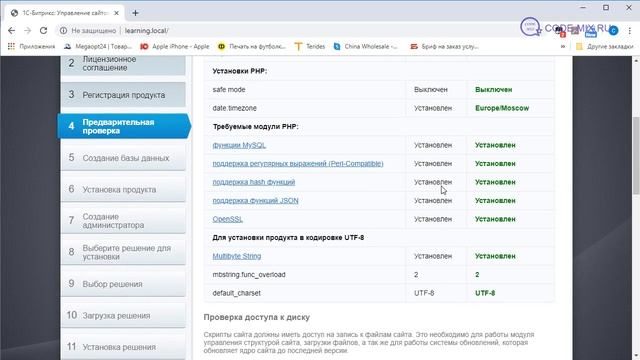Select step 5 Database creation
The width and height of the screenshot is (640, 360).
coord(123,158)
